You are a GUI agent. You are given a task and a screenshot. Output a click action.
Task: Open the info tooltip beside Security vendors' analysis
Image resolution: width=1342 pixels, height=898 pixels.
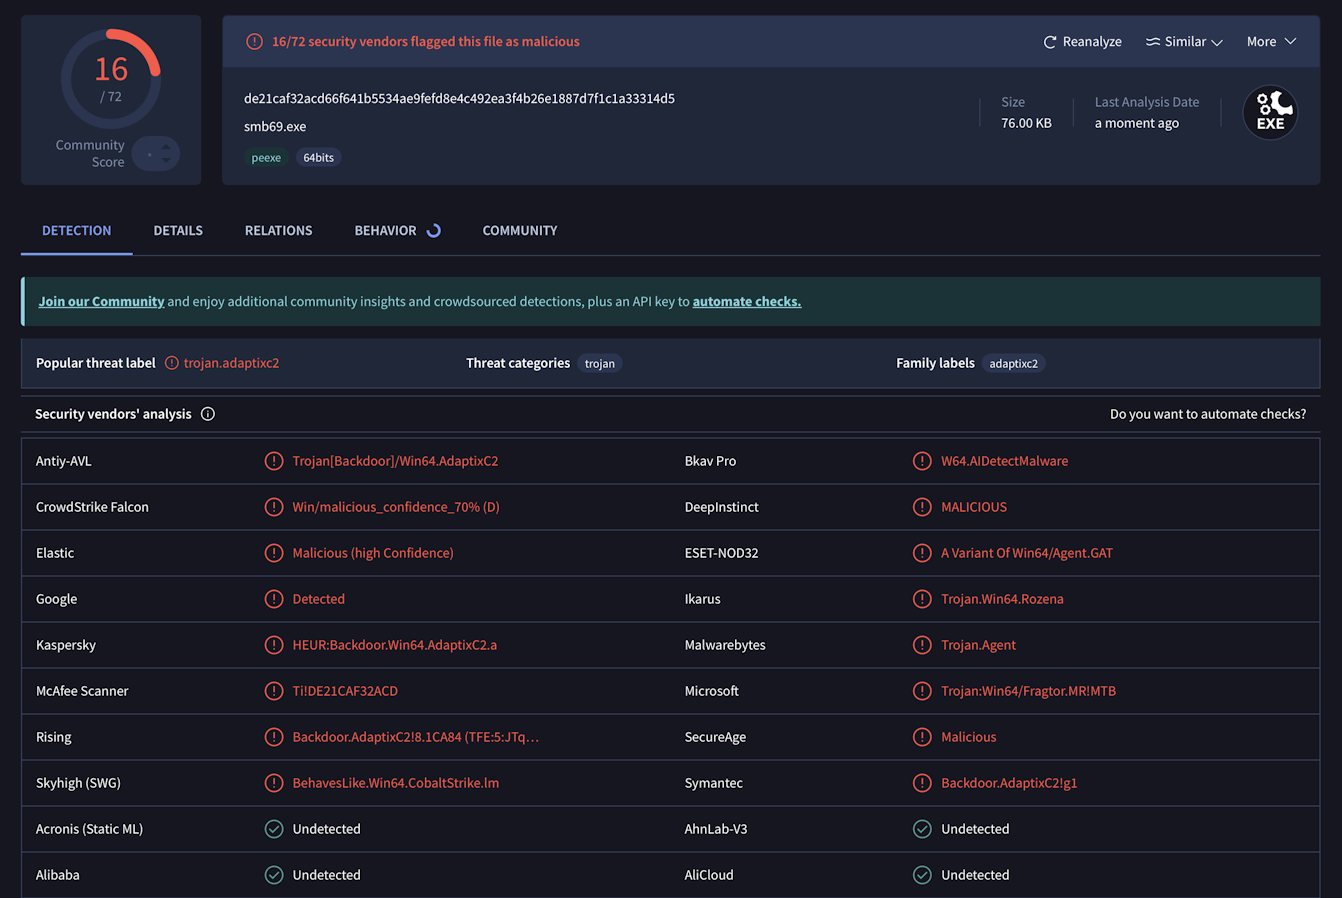click(207, 413)
